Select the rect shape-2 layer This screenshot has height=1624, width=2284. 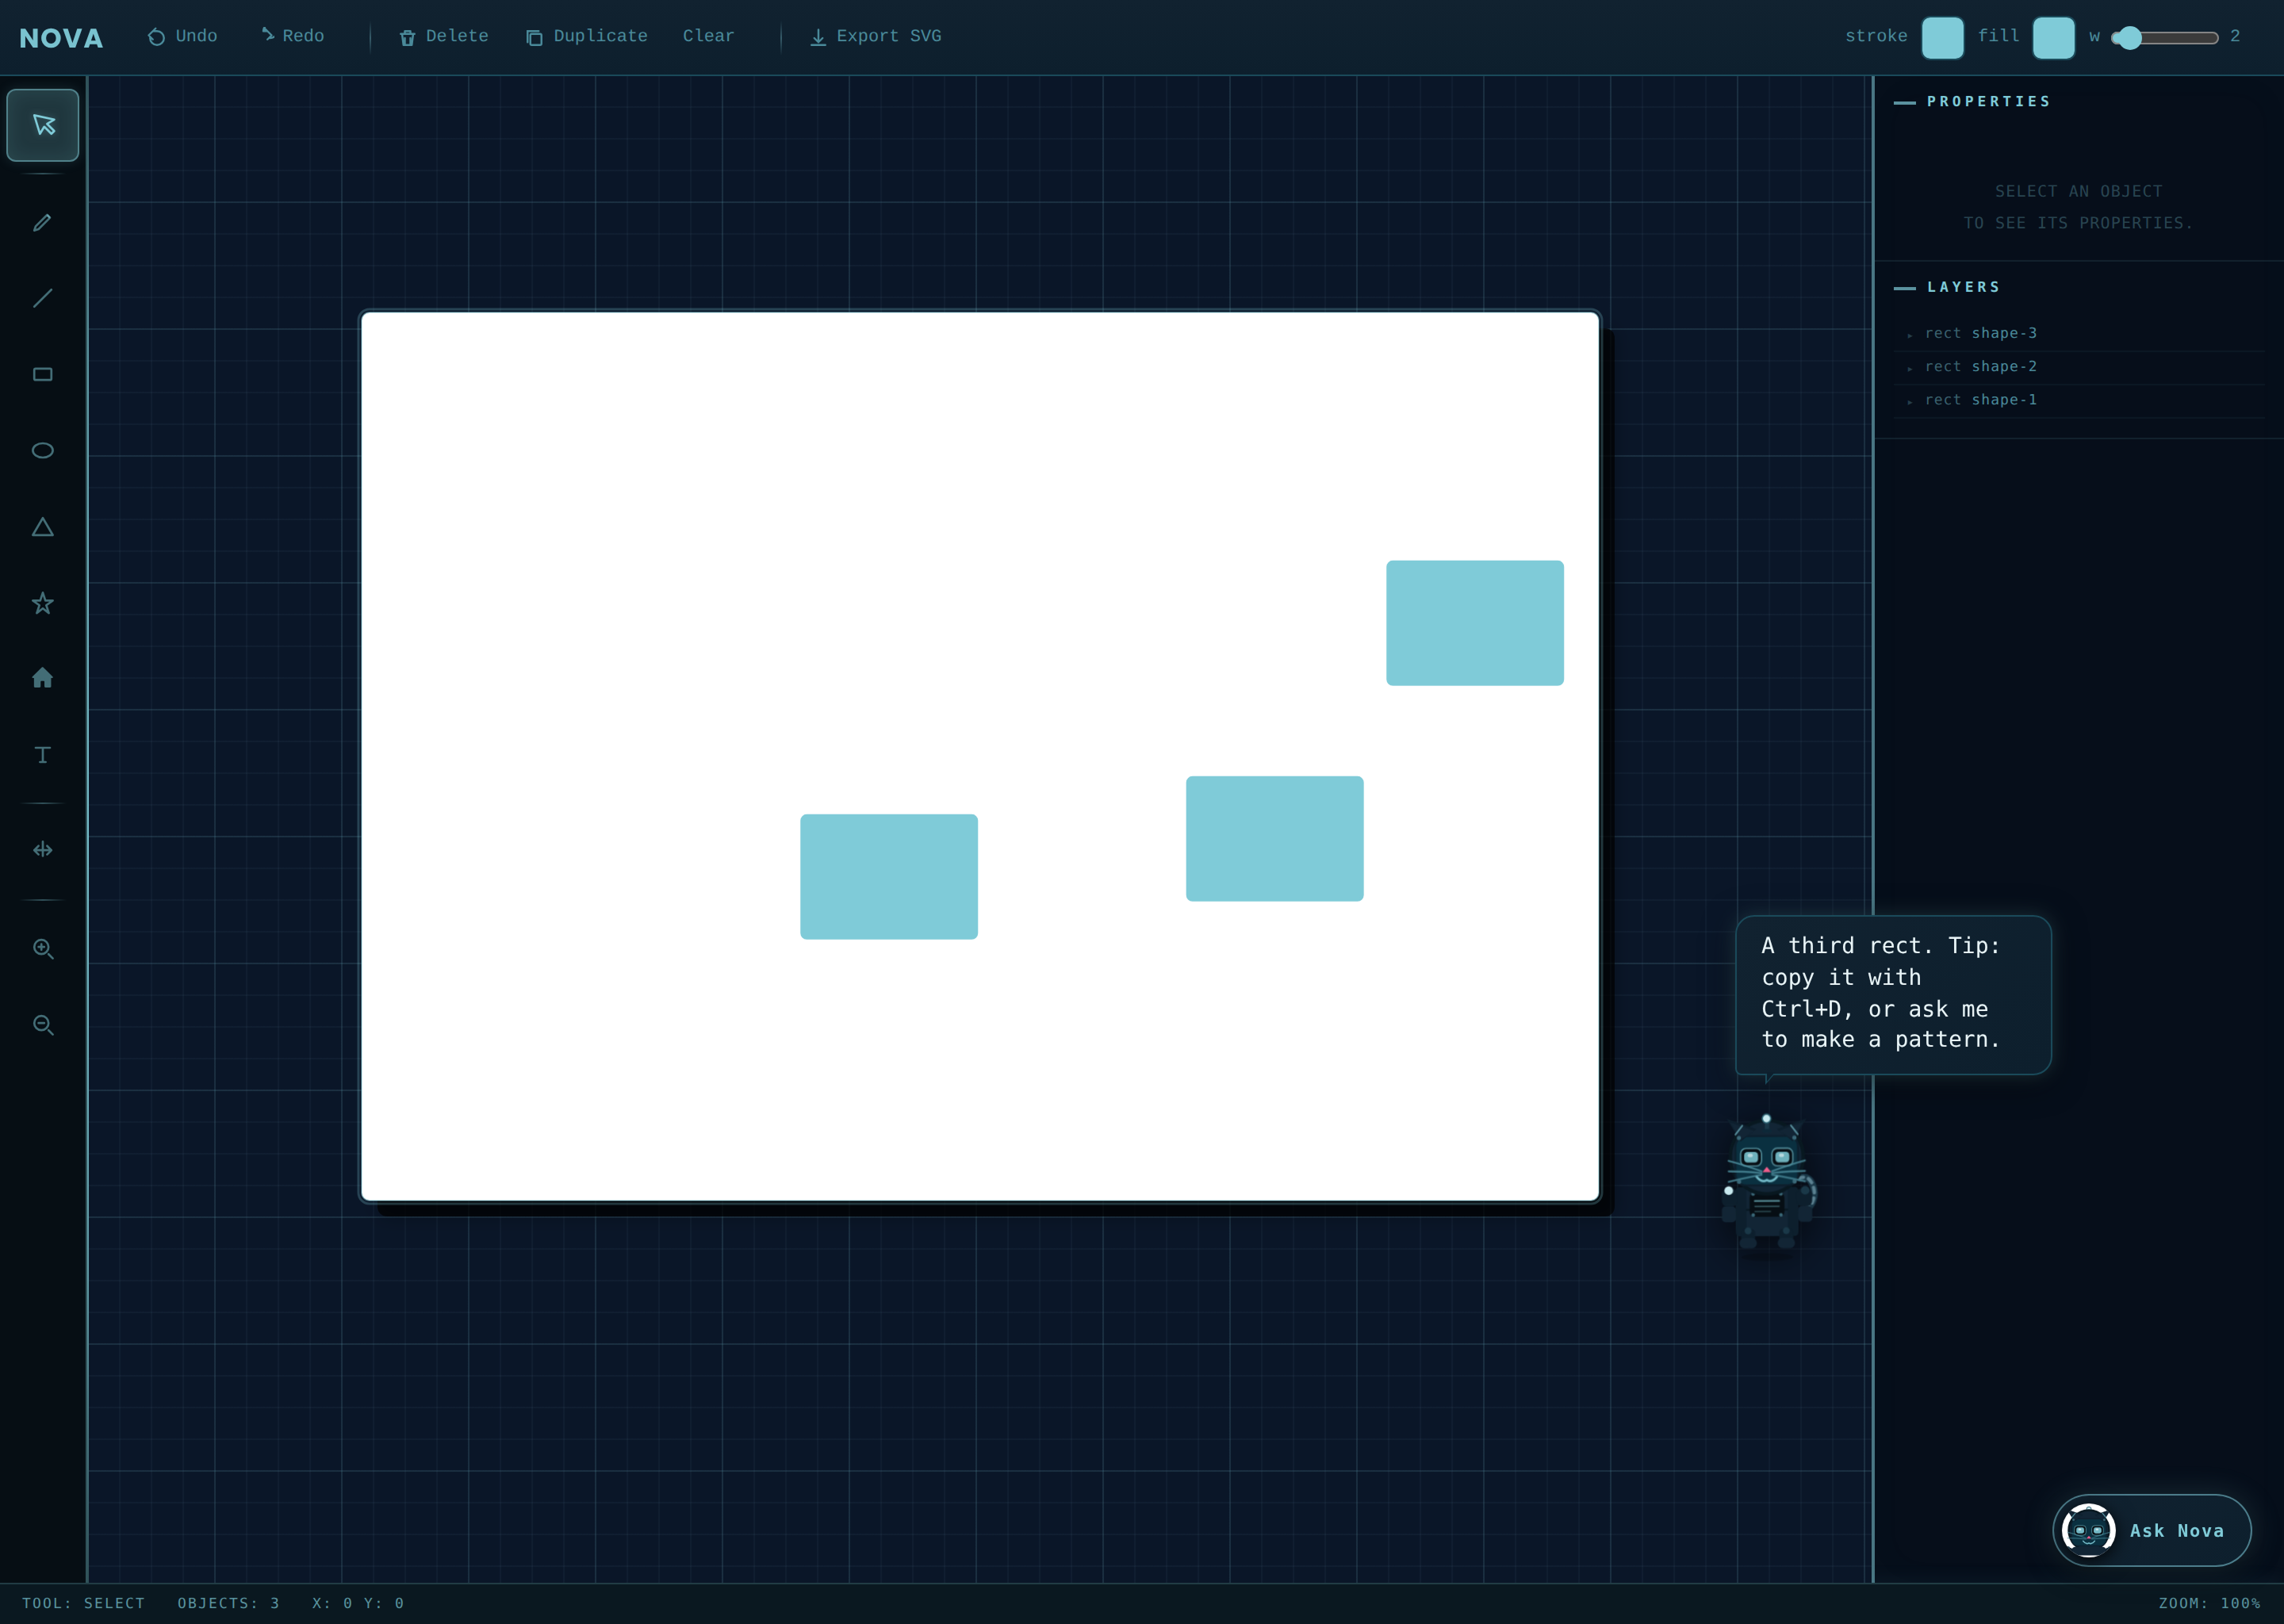(x=2079, y=367)
